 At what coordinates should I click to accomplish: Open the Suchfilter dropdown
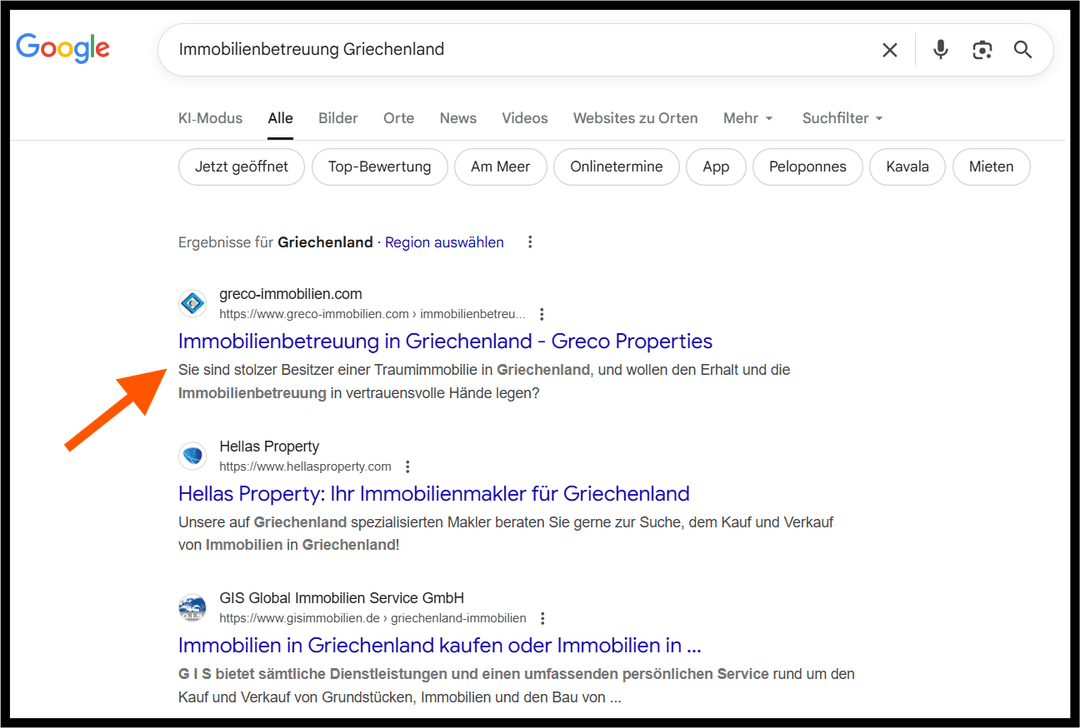point(841,118)
